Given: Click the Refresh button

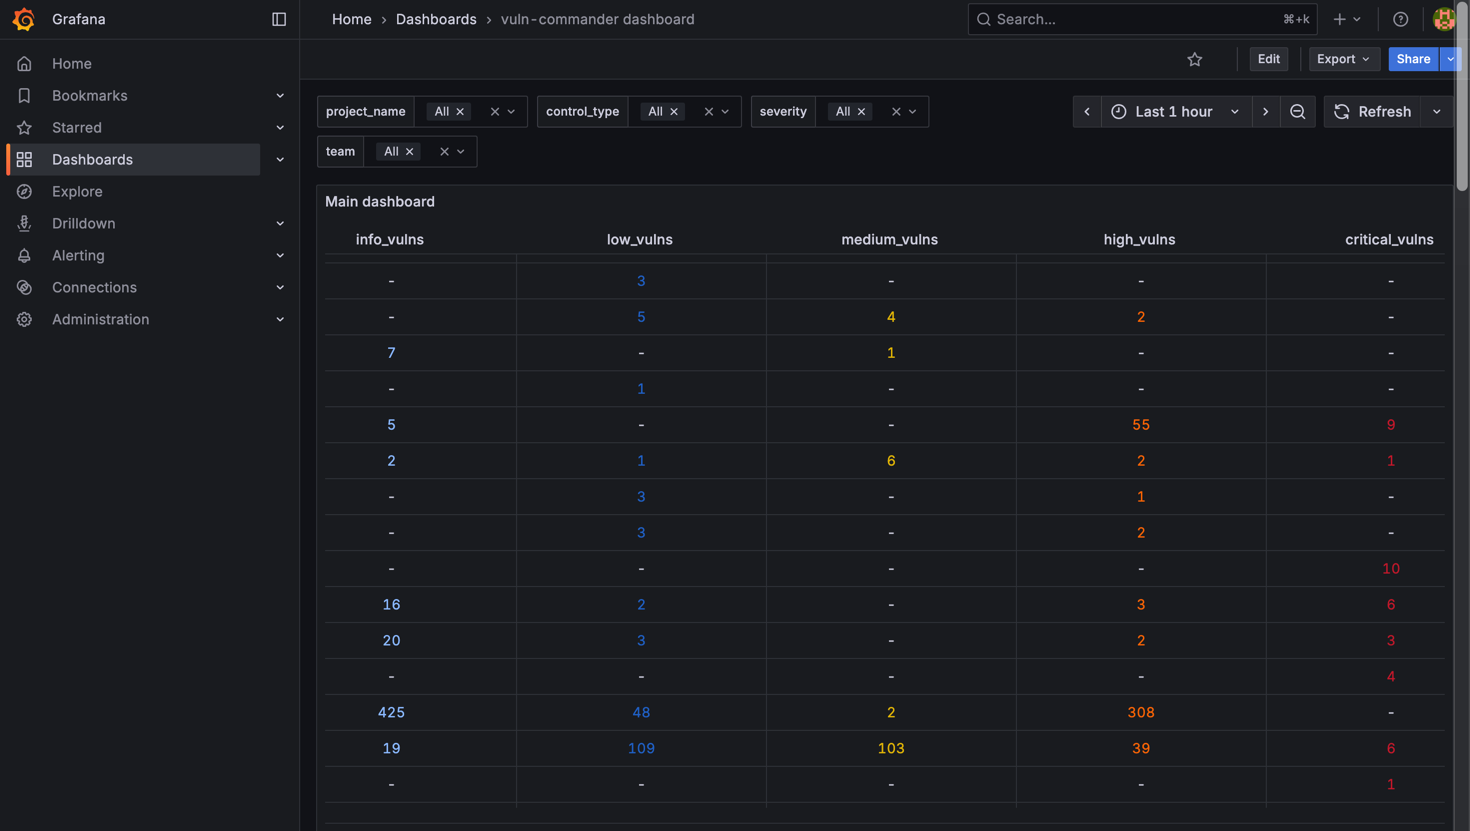Looking at the screenshot, I should 1373,112.
